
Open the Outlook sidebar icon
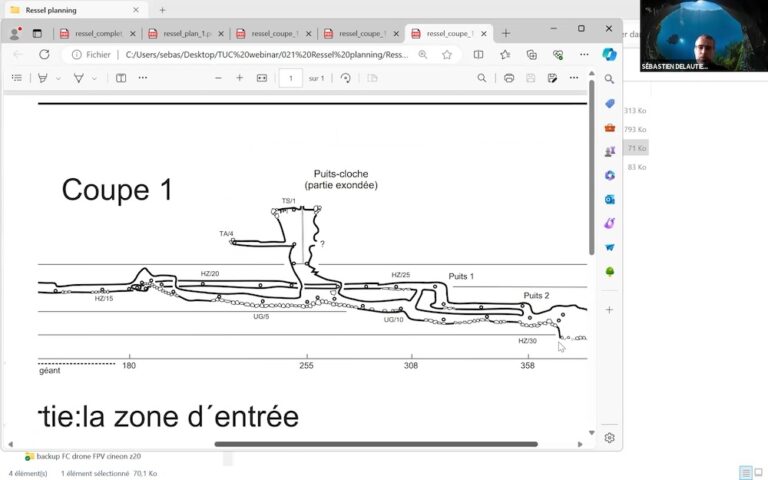(x=609, y=199)
